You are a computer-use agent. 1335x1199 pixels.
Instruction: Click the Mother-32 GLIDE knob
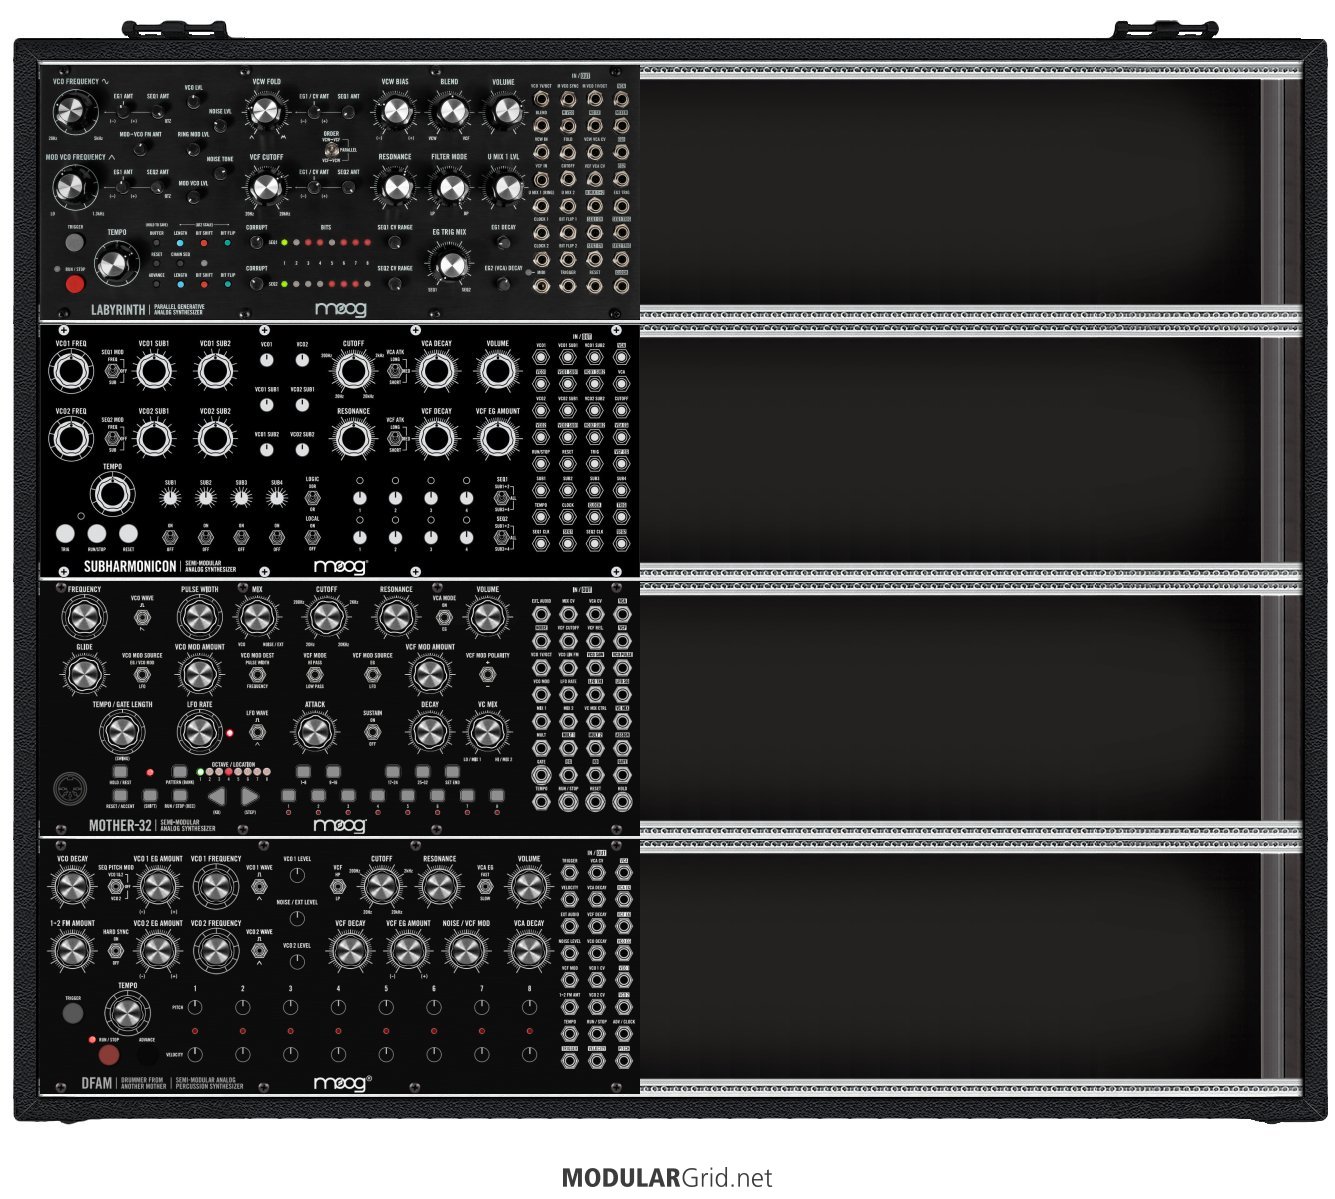84,674
